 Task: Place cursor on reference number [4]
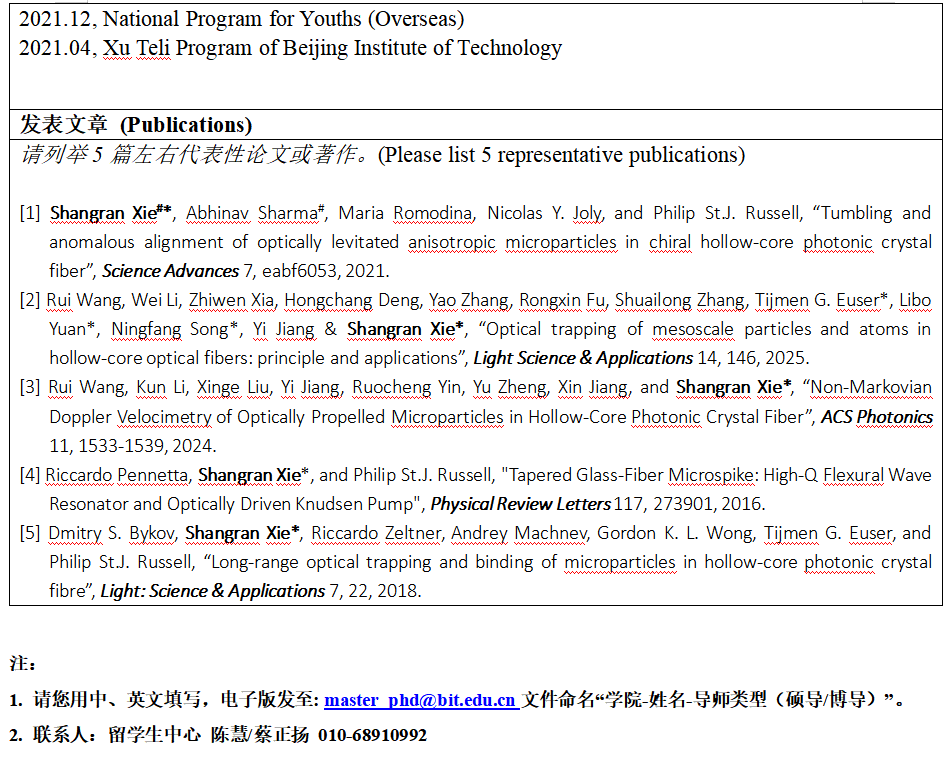[31, 475]
